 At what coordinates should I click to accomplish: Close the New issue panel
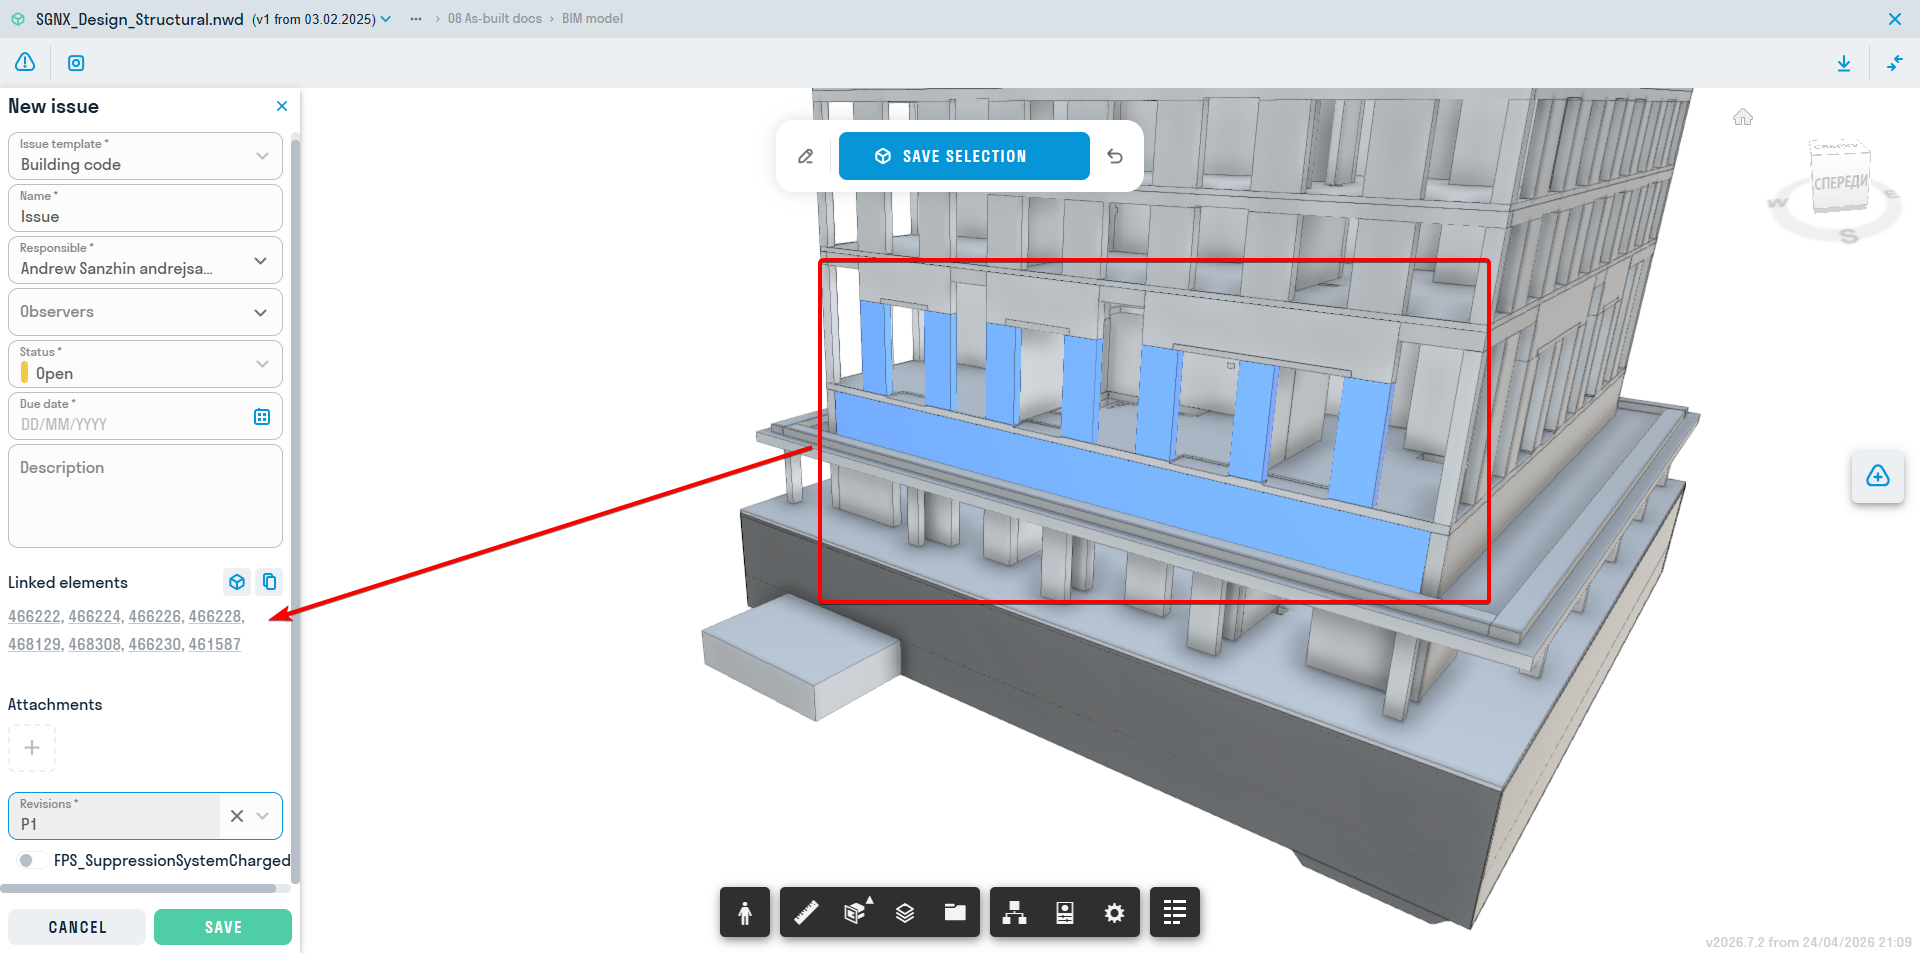[282, 106]
